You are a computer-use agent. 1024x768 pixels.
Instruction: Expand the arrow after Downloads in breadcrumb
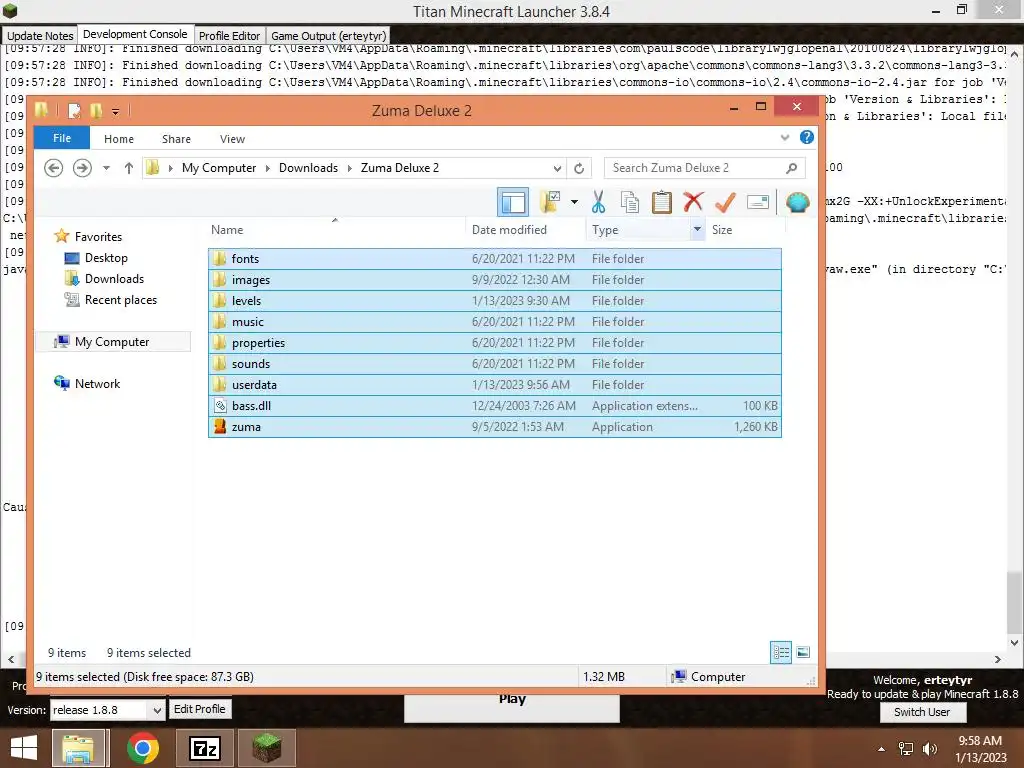[x=349, y=168]
